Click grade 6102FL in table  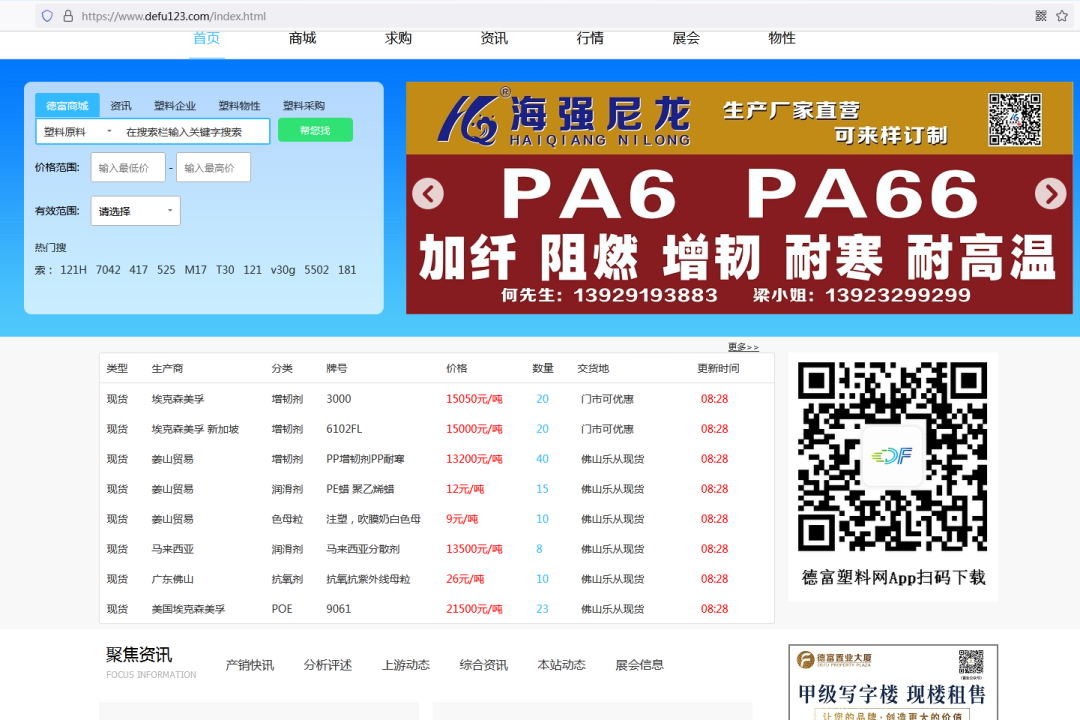tap(344, 429)
